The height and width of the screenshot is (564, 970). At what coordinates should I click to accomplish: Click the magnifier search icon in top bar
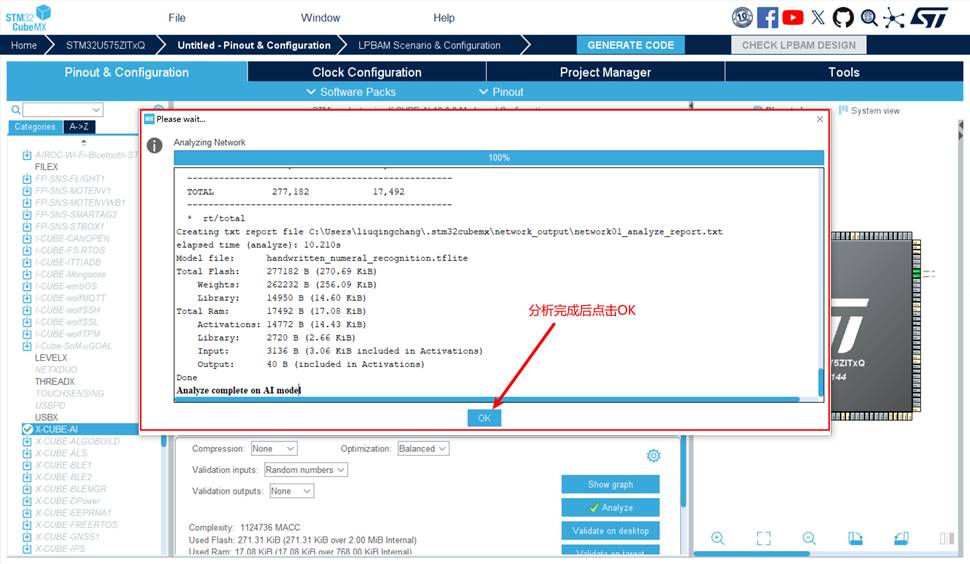point(869,17)
